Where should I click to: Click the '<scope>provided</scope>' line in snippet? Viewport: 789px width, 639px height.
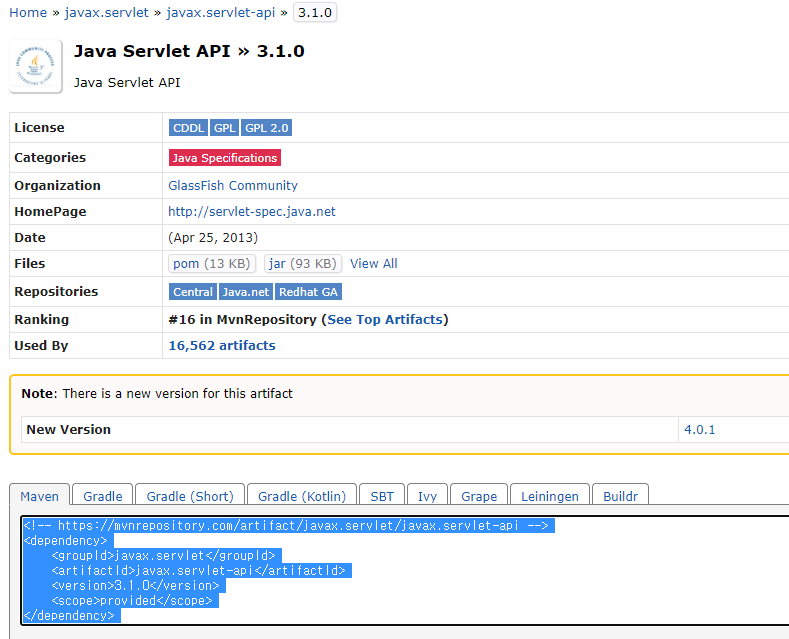pyautogui.click(x=132, y=600)
